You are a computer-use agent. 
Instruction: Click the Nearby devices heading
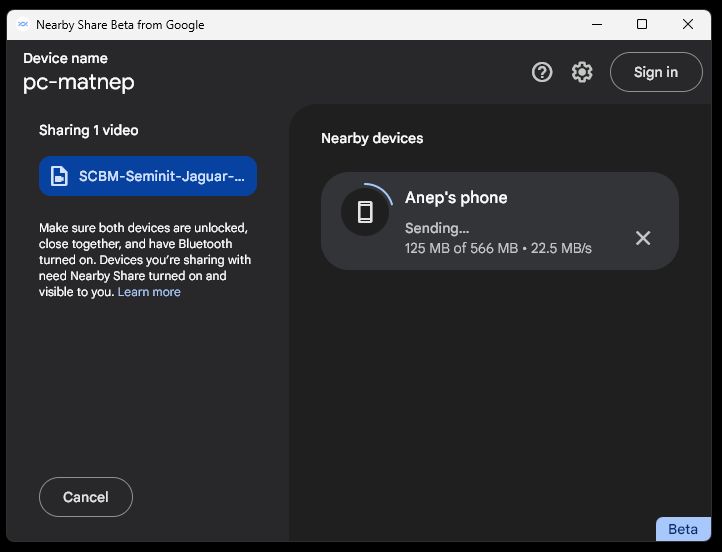point(372,138)
